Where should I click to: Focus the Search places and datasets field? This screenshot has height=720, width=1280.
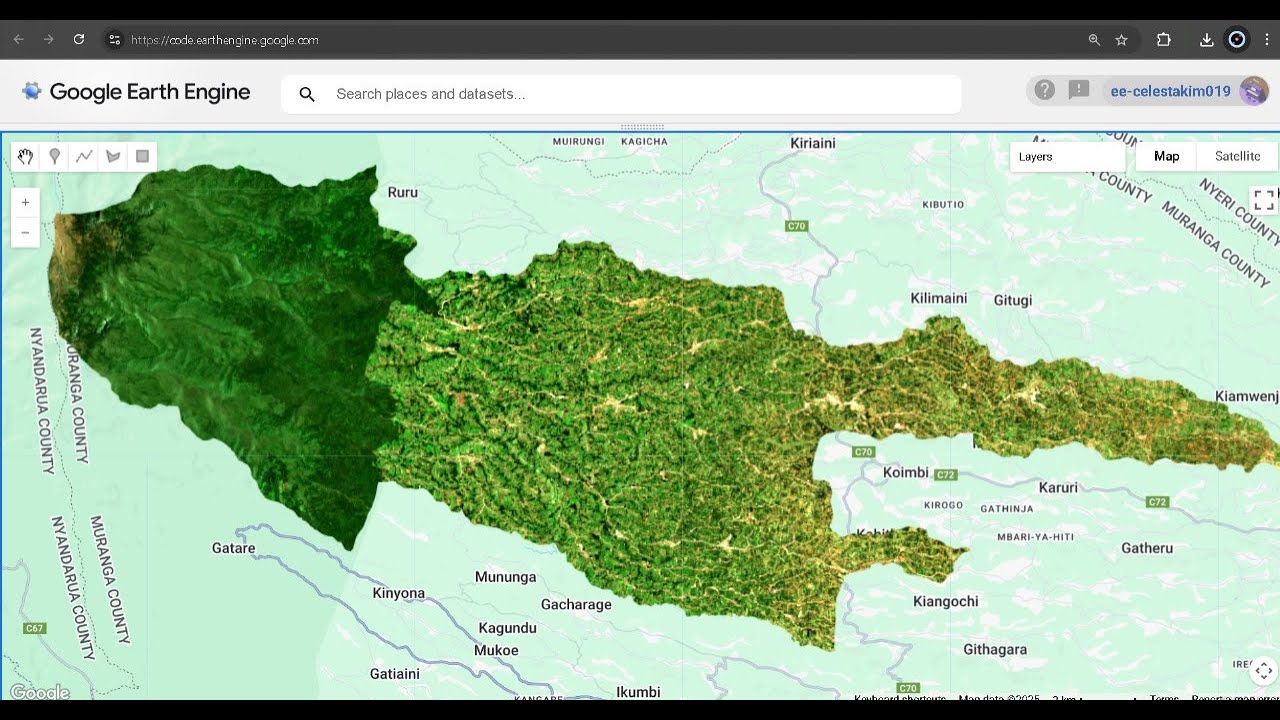(621, 94)
